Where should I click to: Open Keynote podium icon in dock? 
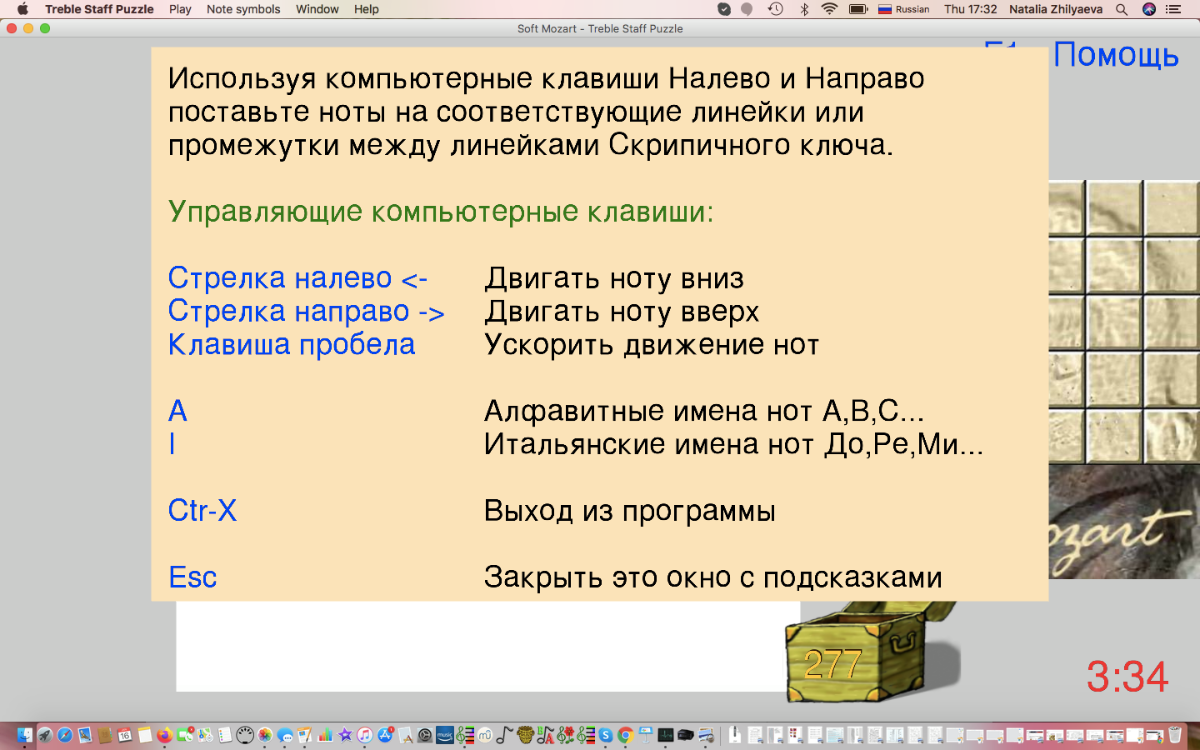[x=645, y=736]
